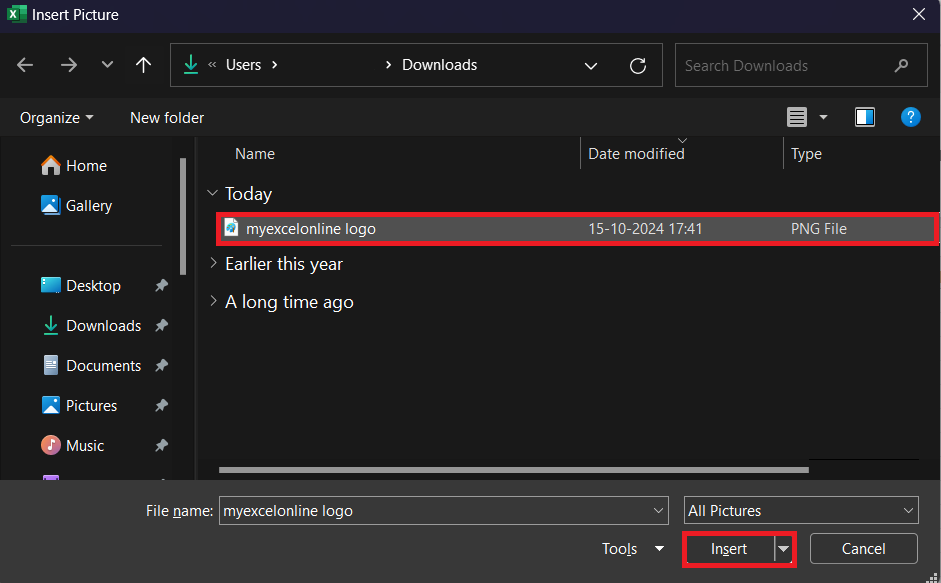941x583 pixels.
Task: Open the view options dropdown arrow
Action: [823, 117]
